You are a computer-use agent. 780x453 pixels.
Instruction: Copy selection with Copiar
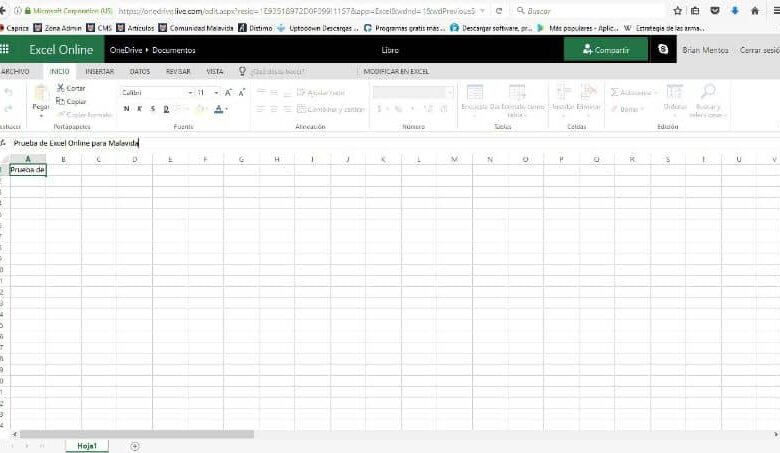coord(71,101)
